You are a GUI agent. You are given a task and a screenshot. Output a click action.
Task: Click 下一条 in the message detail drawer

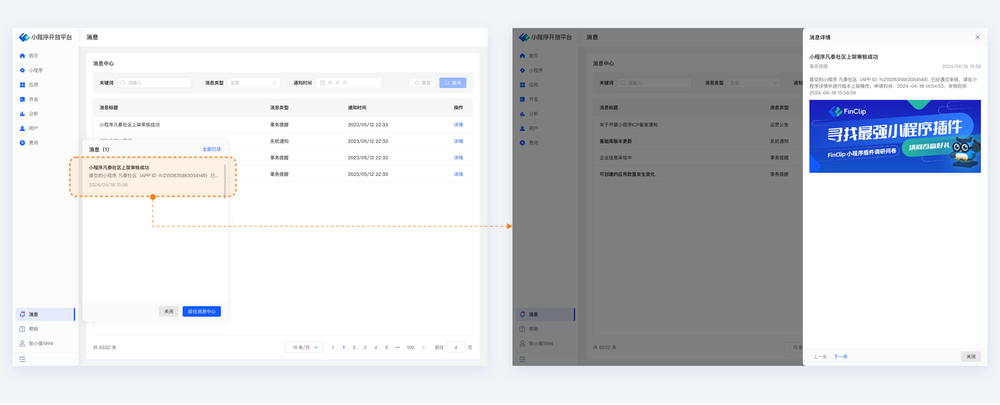coord(840,356)
